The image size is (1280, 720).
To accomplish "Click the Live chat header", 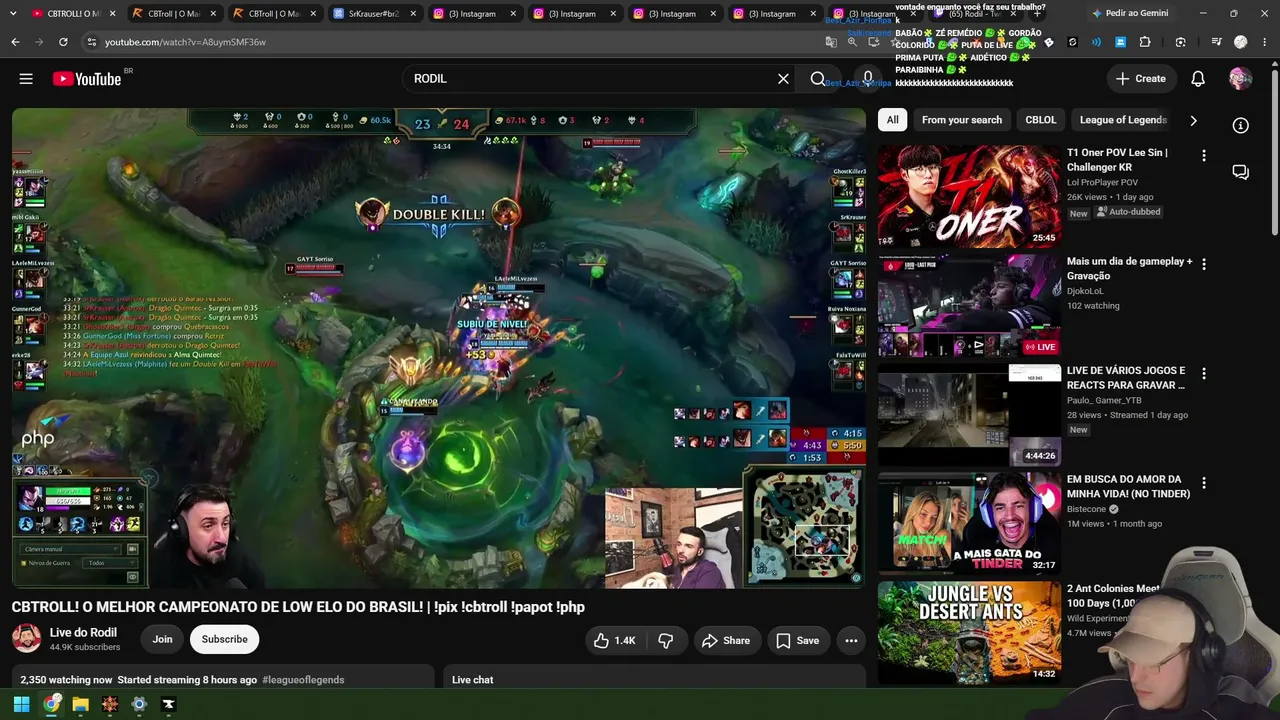I will point(472,680).
